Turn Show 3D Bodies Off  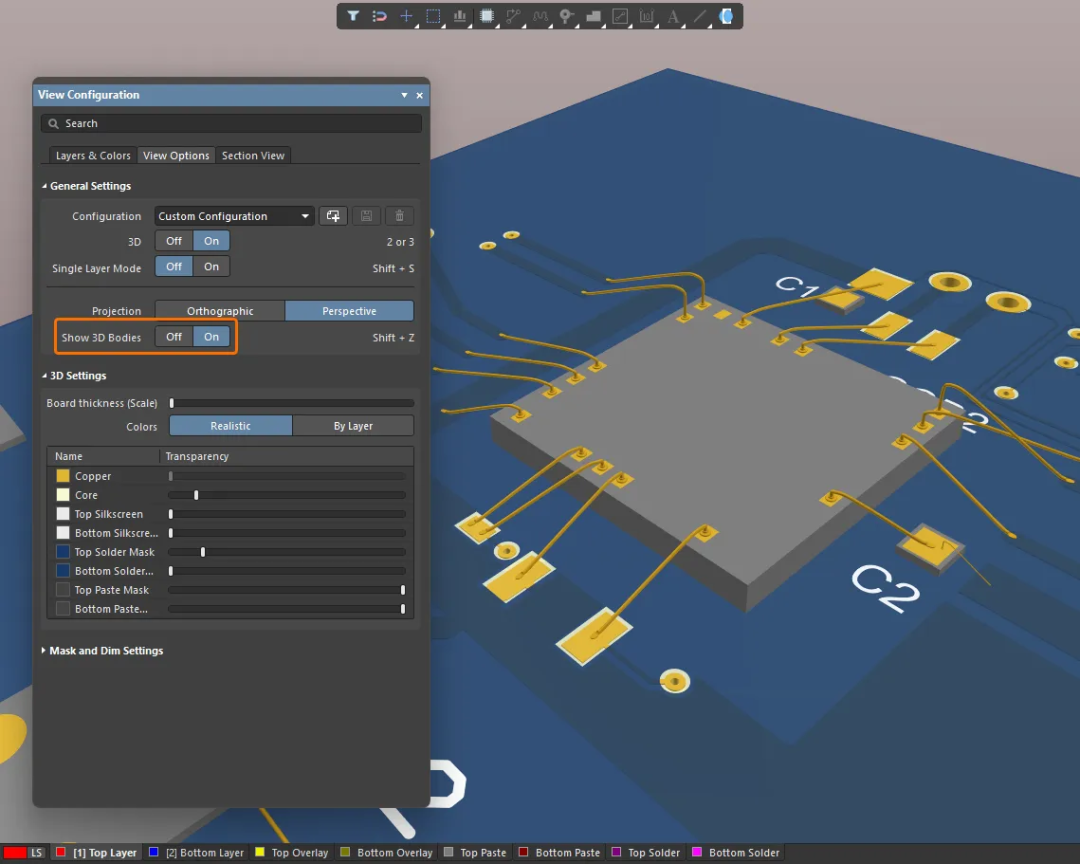point(174,337)
